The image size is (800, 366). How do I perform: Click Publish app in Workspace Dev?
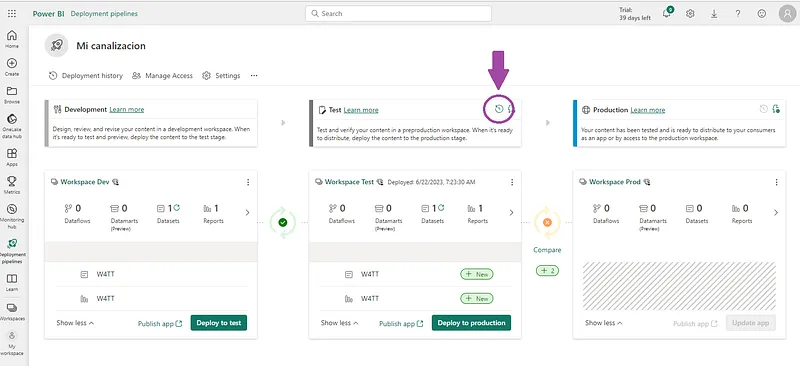tap(160, 324)
